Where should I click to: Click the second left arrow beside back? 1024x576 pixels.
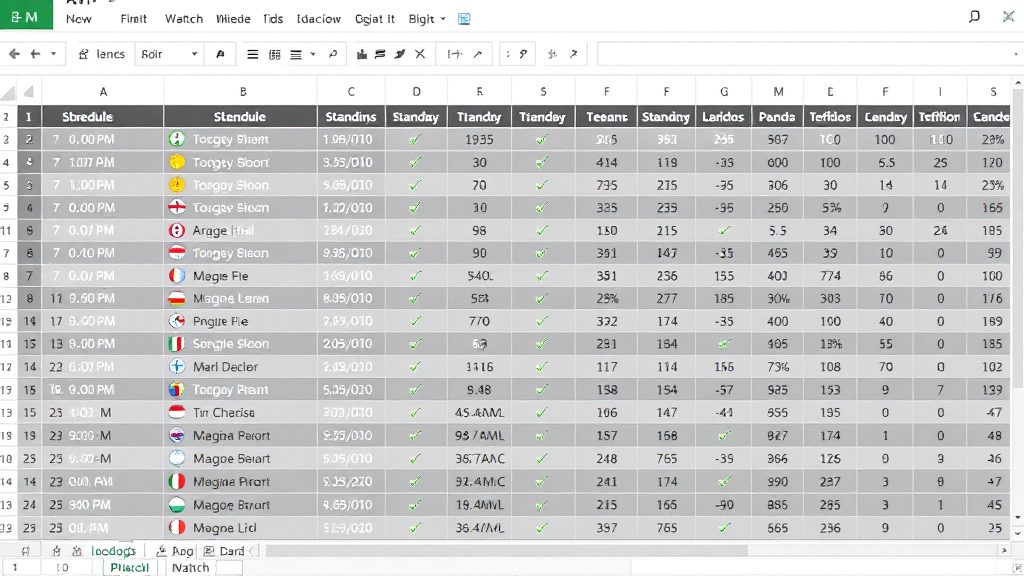tap(35, 54)
